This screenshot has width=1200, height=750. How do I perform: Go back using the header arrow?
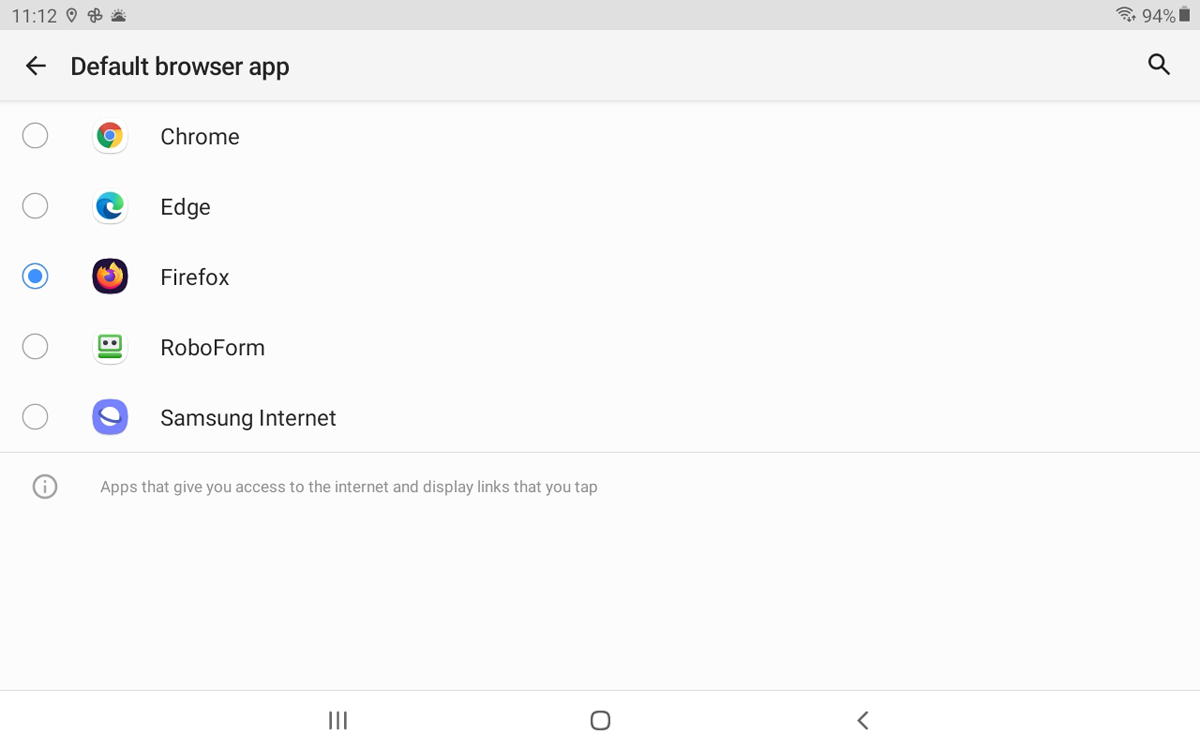(36, 66)
